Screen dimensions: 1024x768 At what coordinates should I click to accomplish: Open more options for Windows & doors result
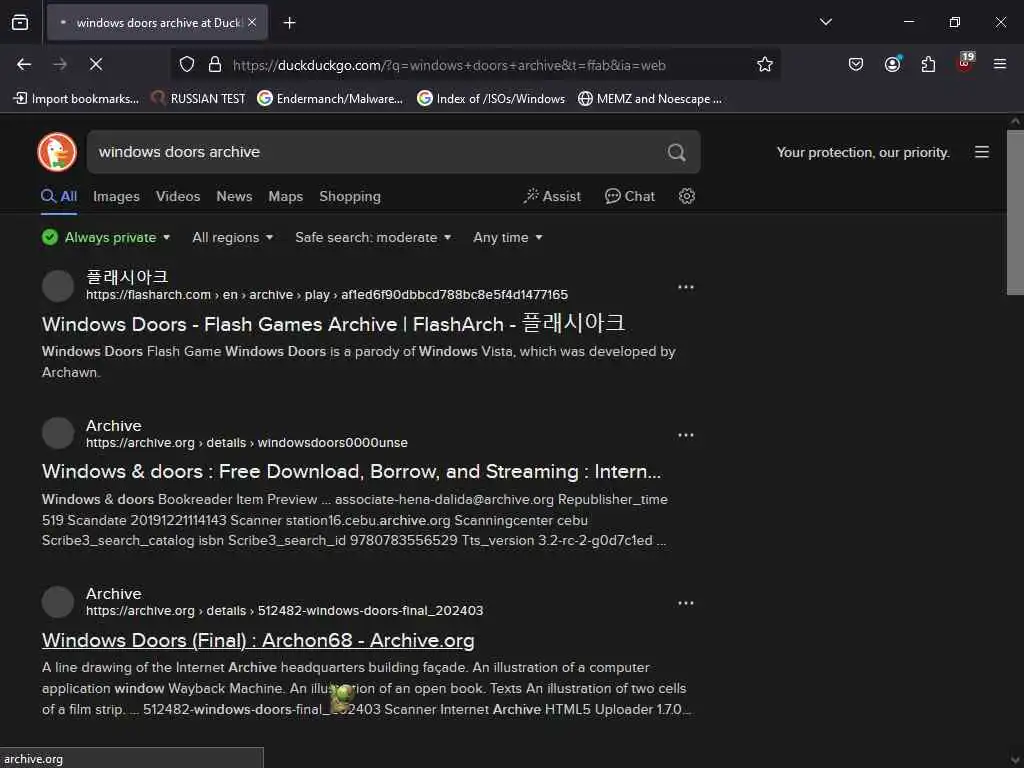686,435
